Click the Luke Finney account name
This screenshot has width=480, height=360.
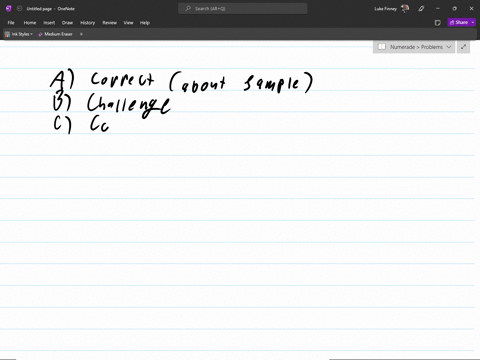point(385,9)
